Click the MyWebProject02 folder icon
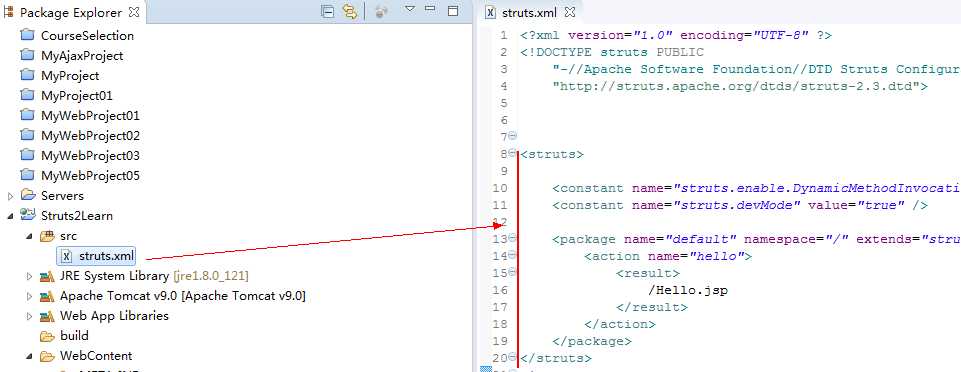 [27, 135]
